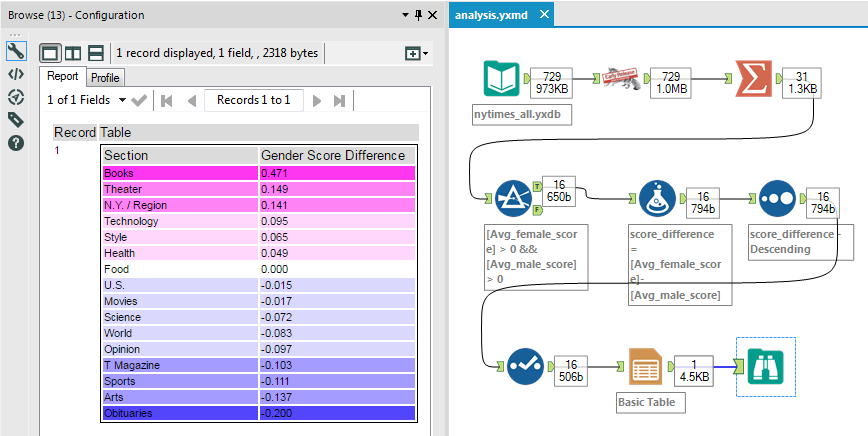Open the Configuration panel options dropdown arrow
Image resolution: width=868 pixels, height=436 pixels.
(x=406, y=16)
